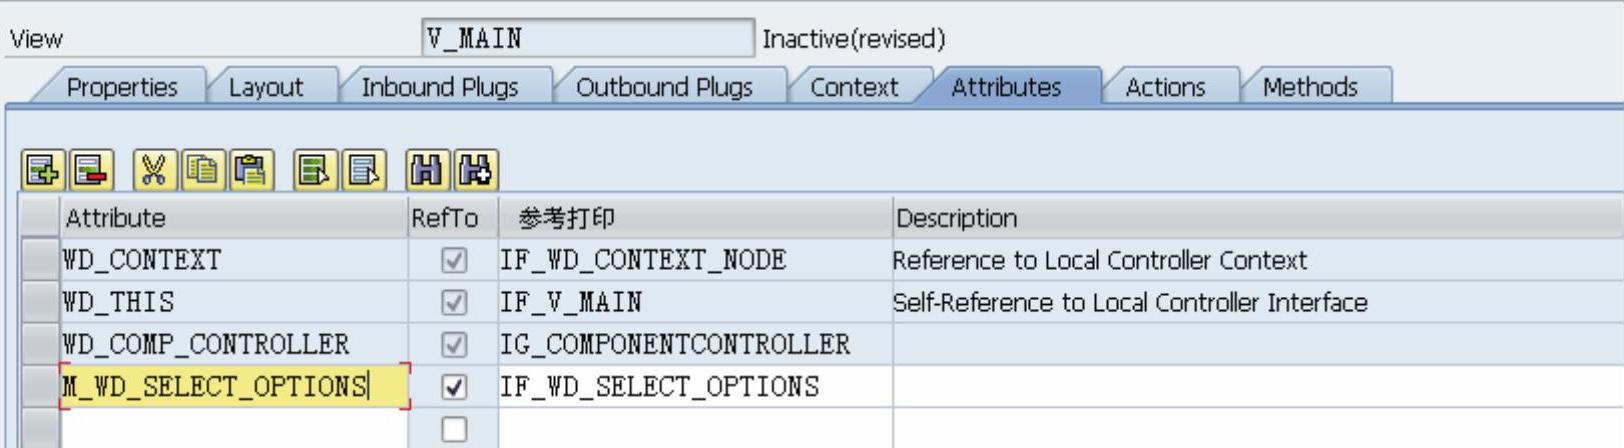The height and width of the screenshot is (448, 1624).
Task: Check the RefTo box in empty row
Action: point(454,429)
